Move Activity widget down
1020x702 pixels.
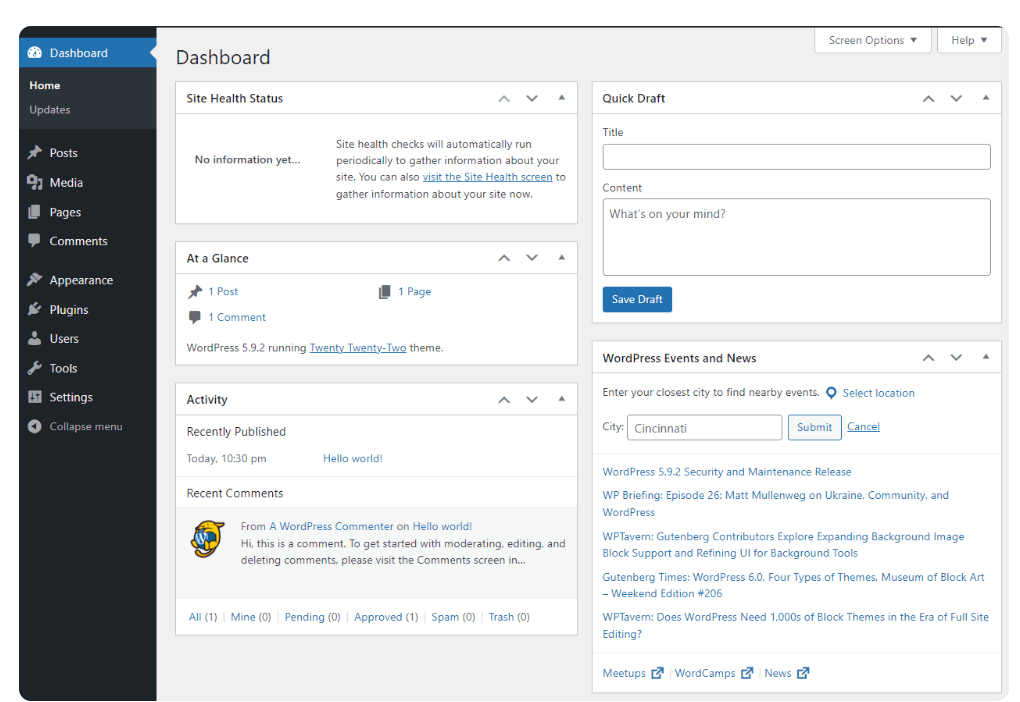pyautogui.click(x=532, y=399)
